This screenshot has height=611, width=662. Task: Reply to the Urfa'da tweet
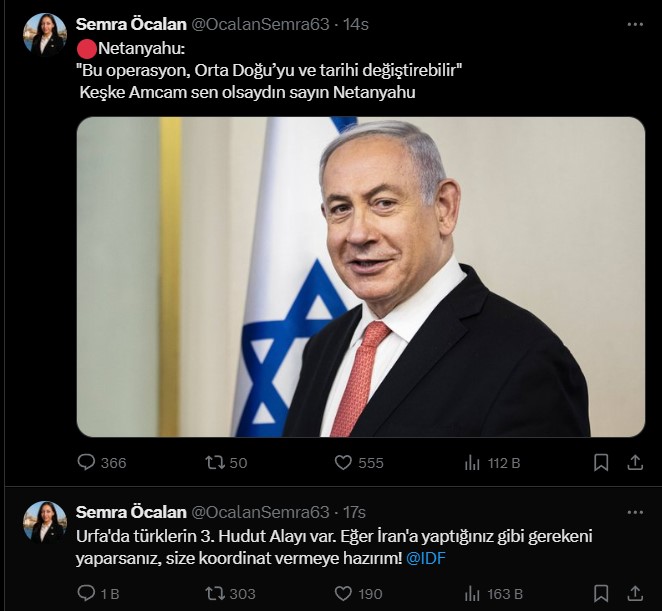[x=98, y=594]
